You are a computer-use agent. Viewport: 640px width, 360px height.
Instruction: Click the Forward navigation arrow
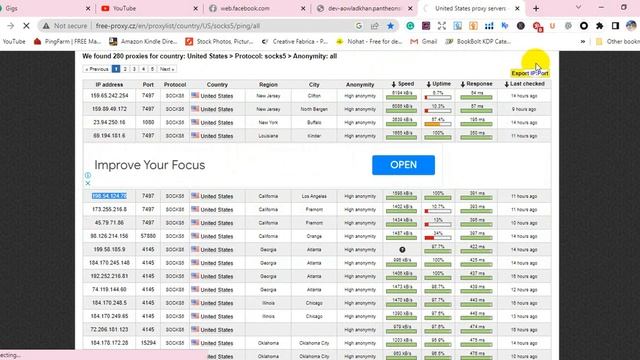click(x=11, y=26)
